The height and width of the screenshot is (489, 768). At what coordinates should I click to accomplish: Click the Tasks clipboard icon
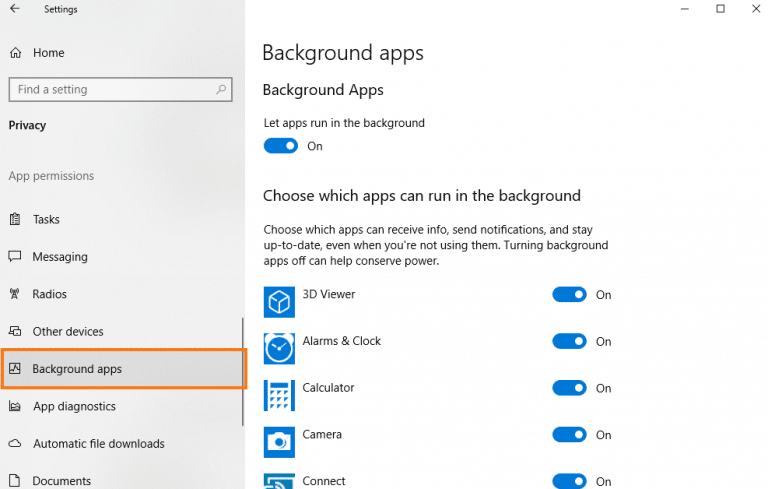pyautogui.click(x=15, y=219)
